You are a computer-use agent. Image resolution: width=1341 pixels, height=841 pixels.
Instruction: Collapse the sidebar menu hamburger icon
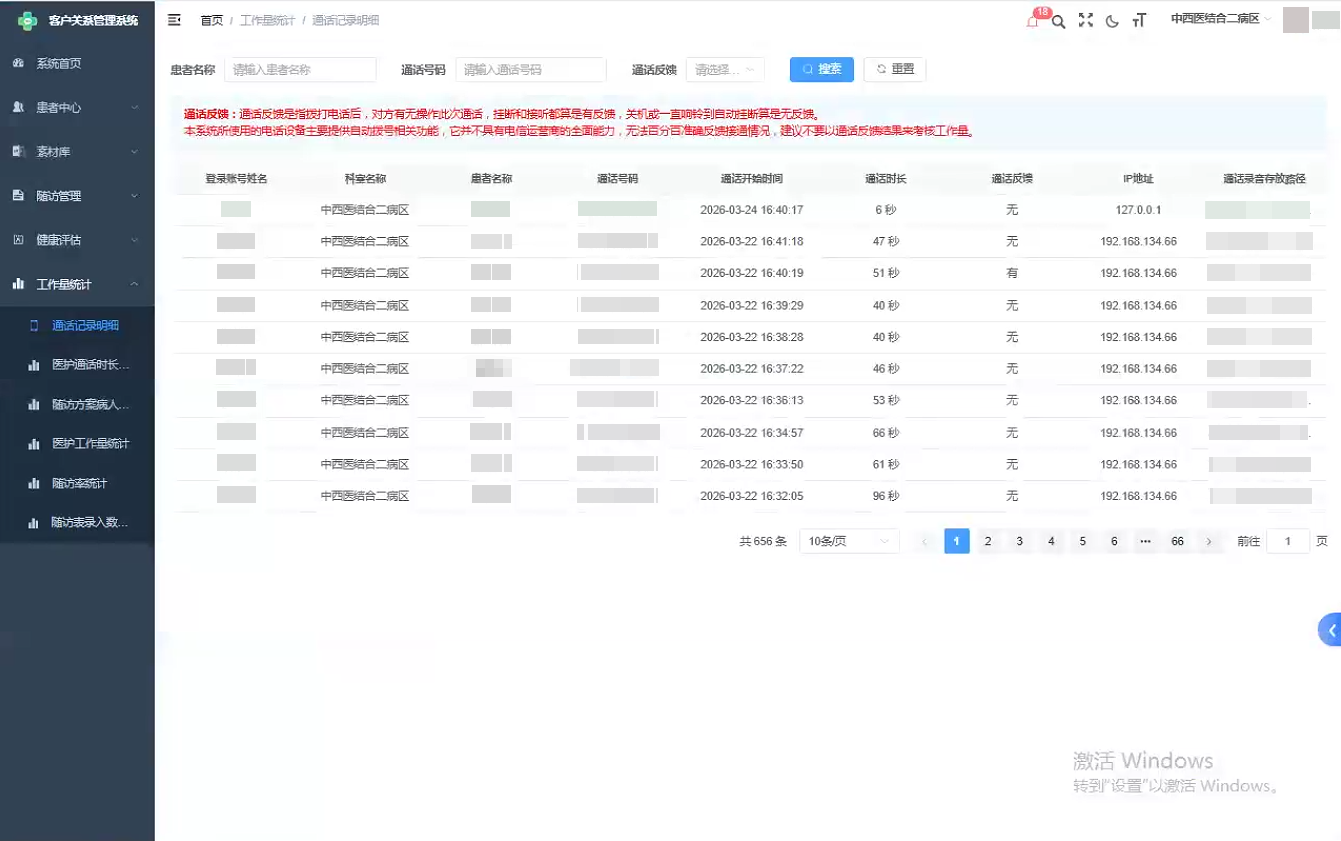[174, 20]
